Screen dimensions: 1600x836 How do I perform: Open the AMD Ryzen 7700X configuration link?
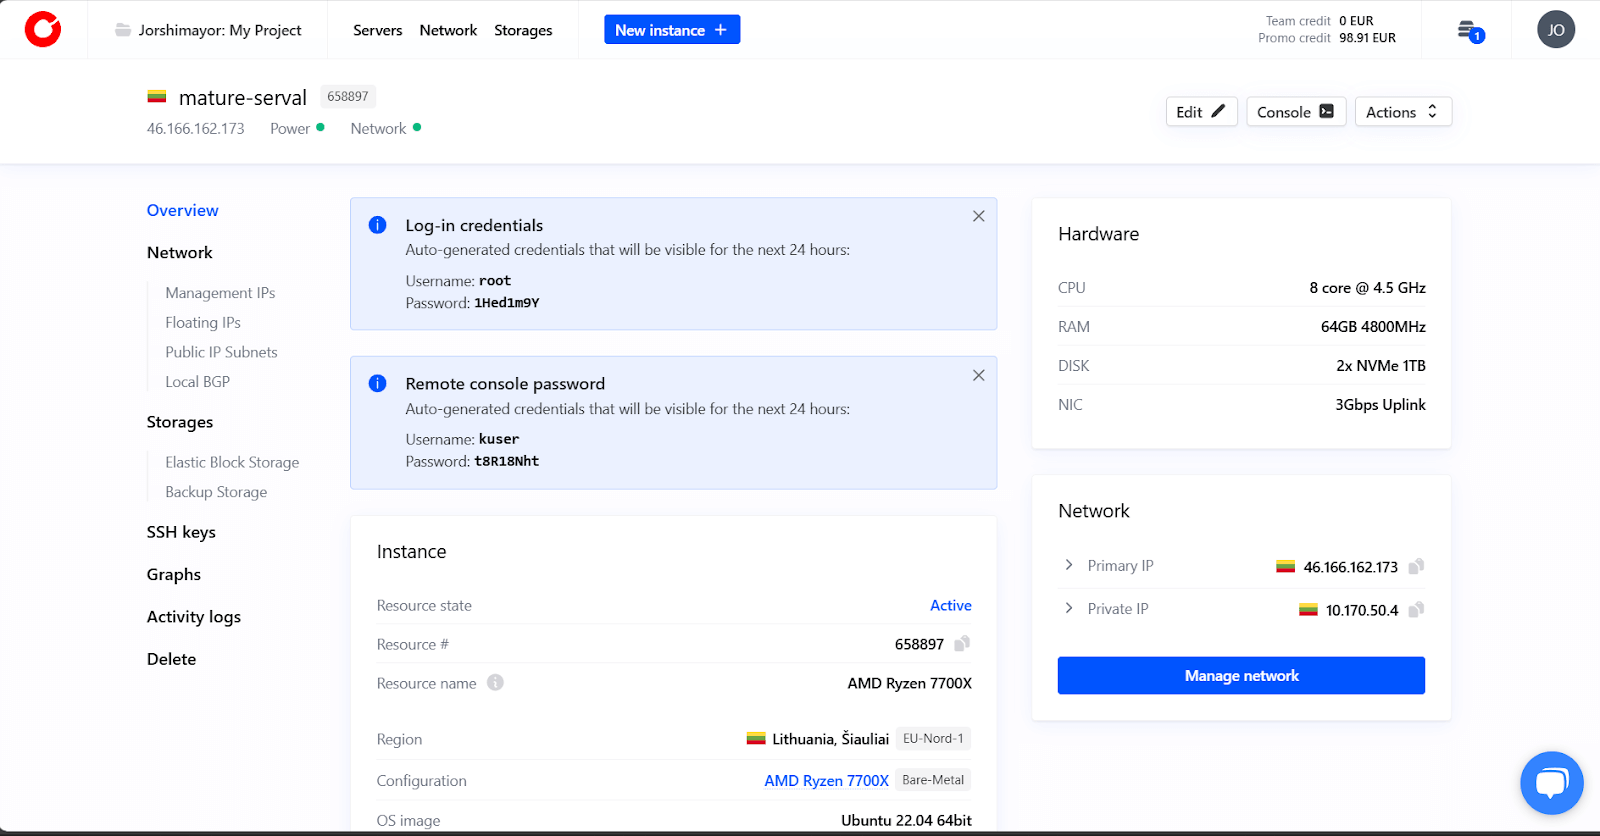click(826, 781)
